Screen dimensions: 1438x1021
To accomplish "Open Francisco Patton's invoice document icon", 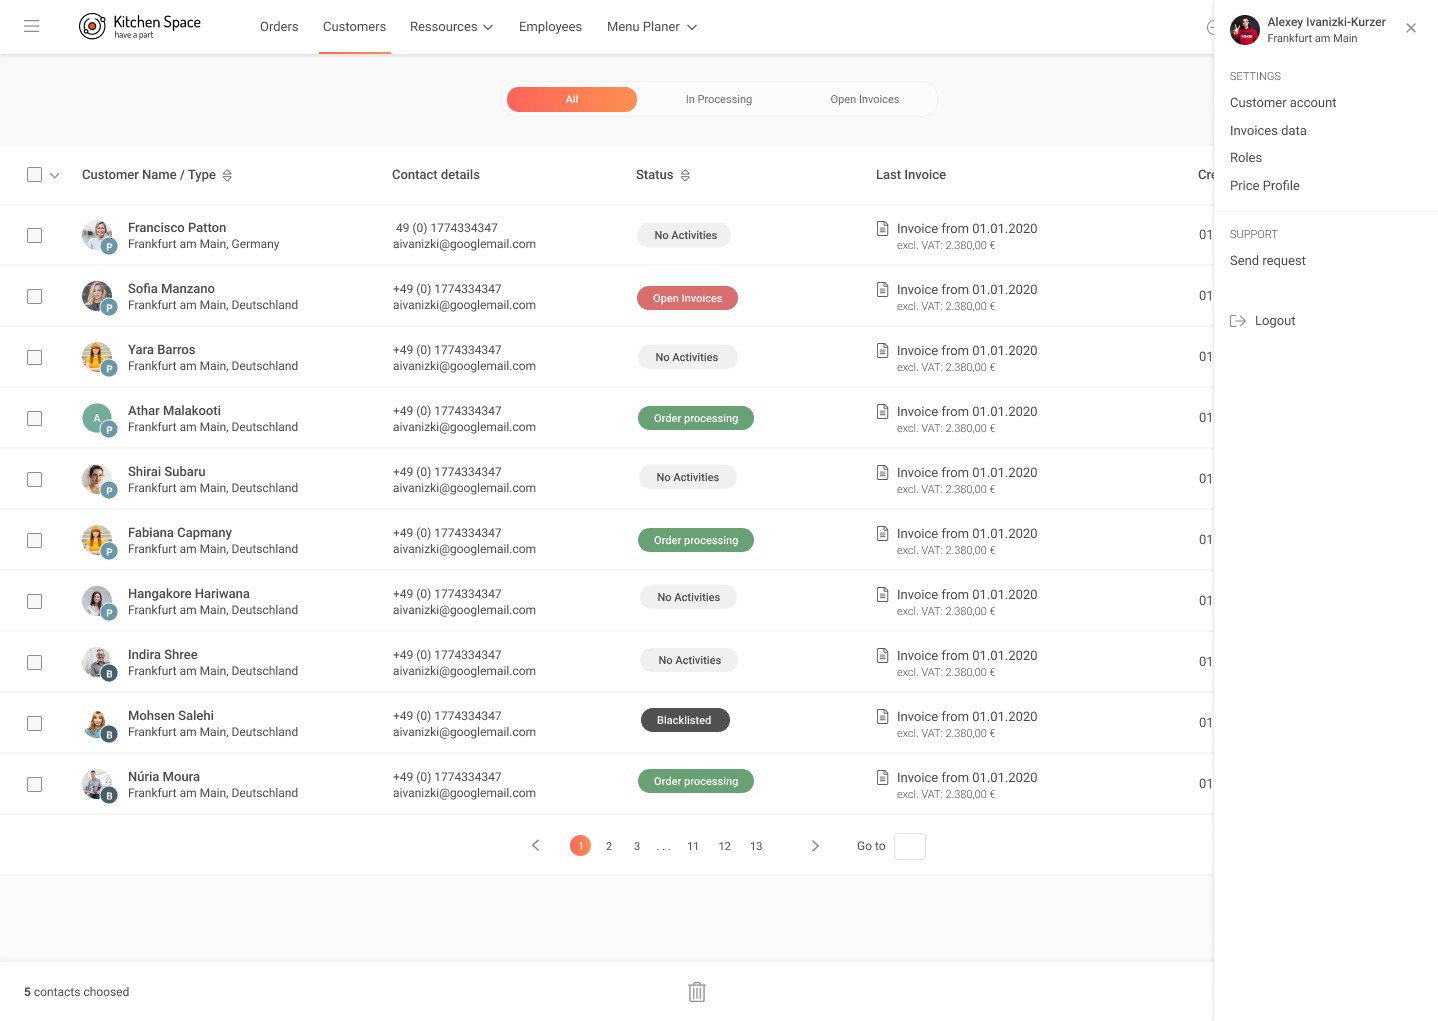I will pyautogui.click(x=882, y=229).
